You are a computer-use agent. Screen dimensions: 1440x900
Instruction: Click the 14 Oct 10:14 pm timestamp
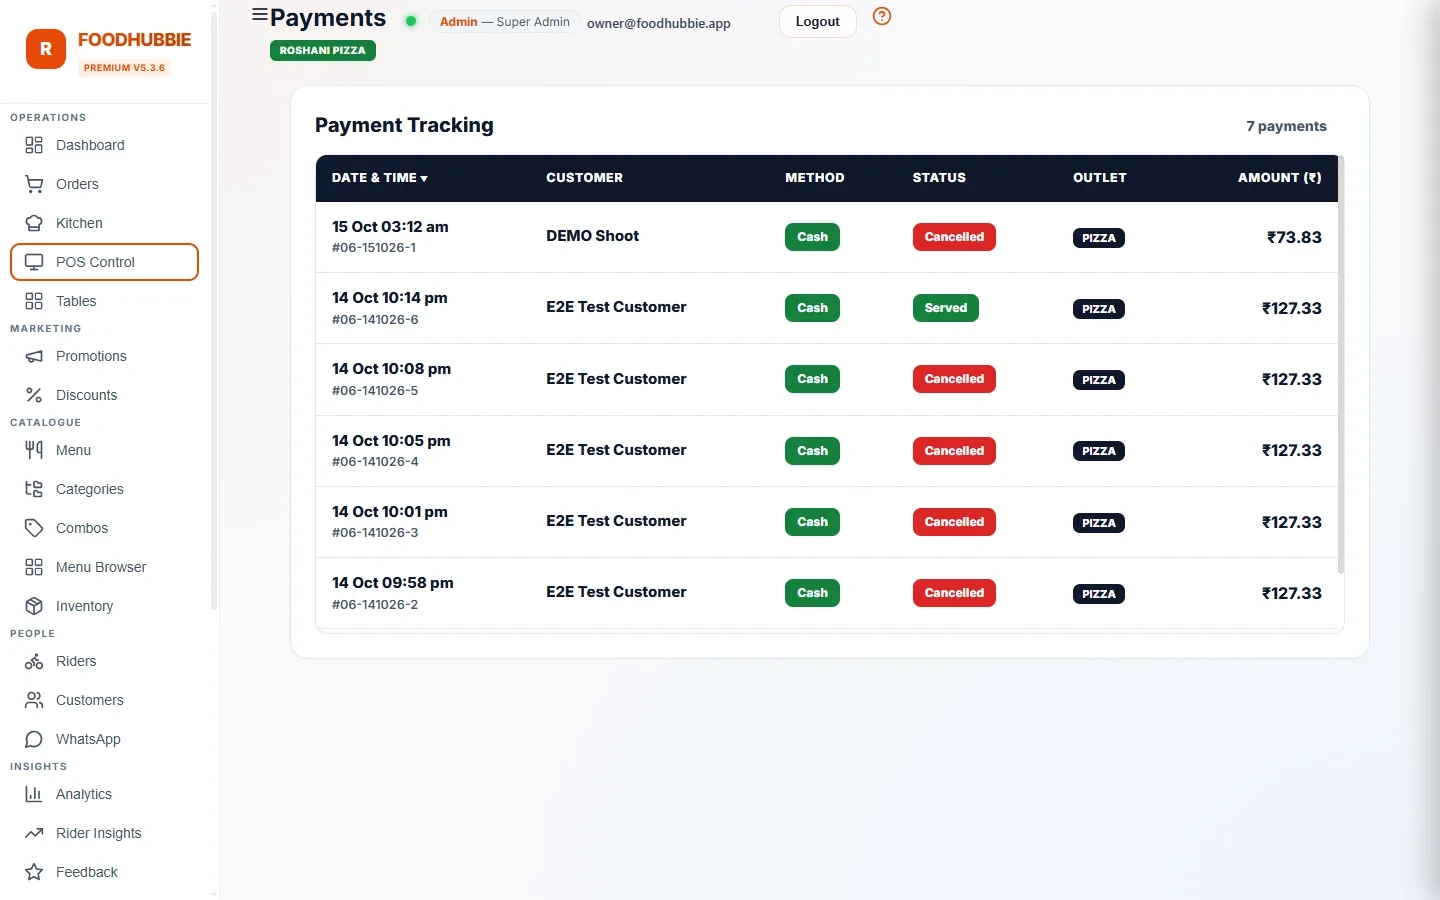[x=390, y=298]
